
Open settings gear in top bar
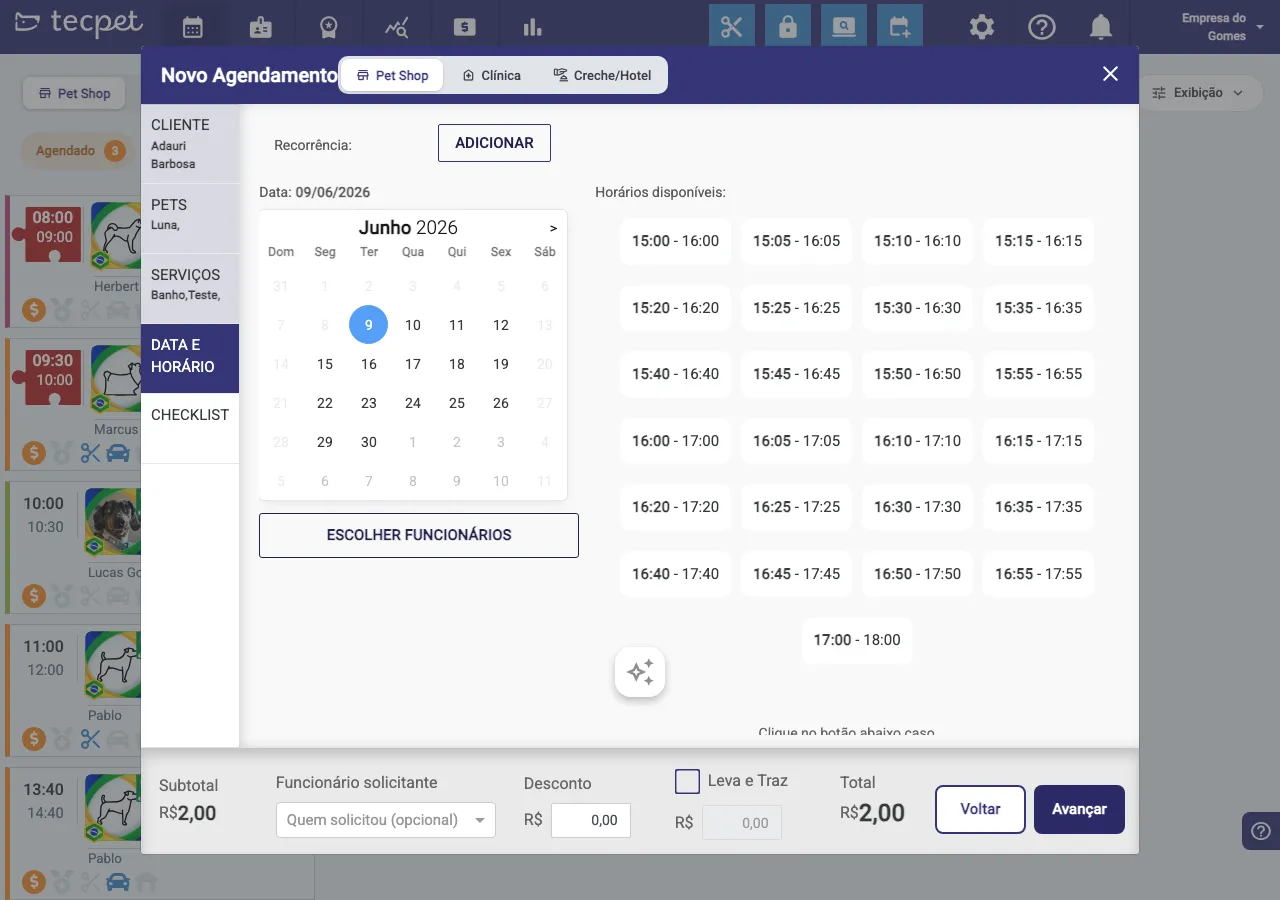(x=982, y=27)
